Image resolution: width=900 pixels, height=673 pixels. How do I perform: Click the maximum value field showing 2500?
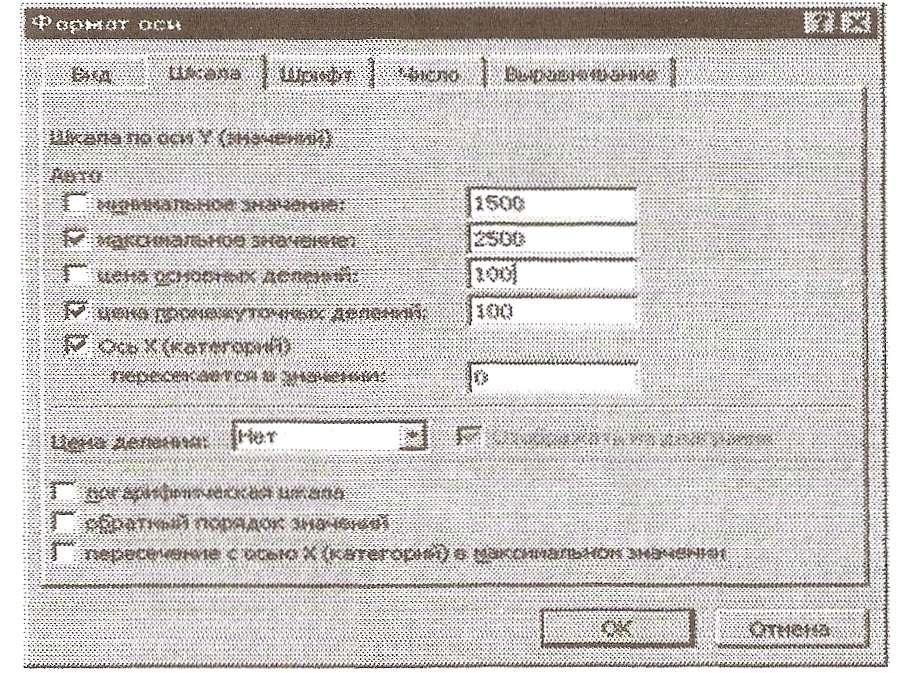[x=552, y=239]
